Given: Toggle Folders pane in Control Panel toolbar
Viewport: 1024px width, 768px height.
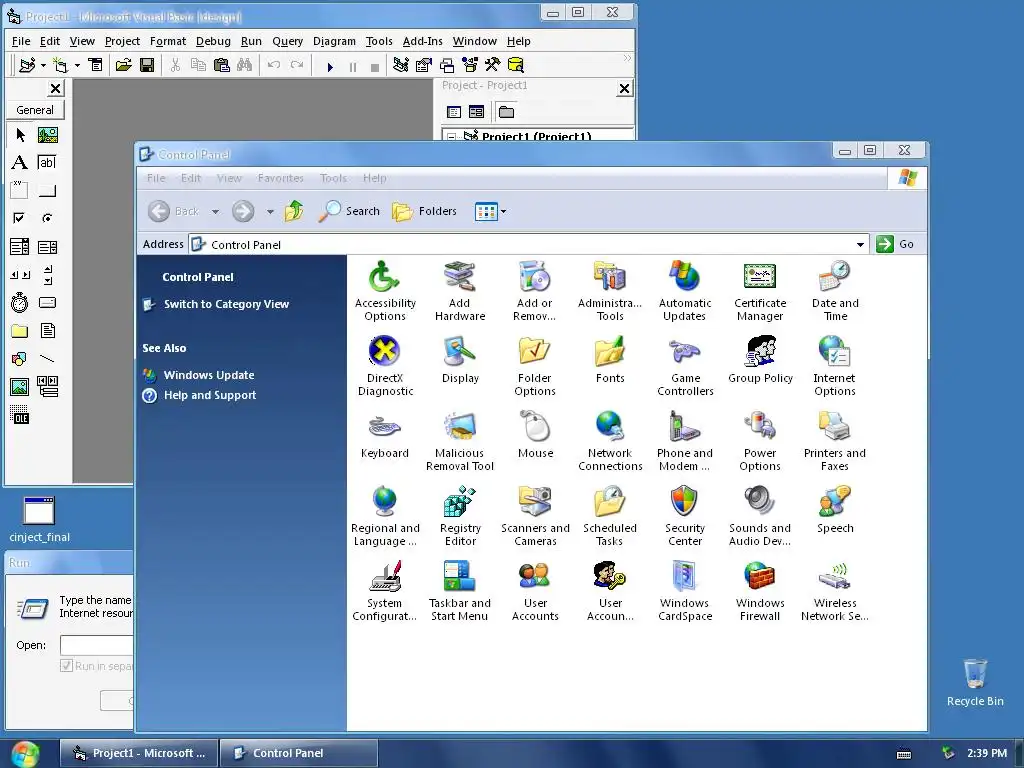Looking at the screenshot, I should (424, 211).
